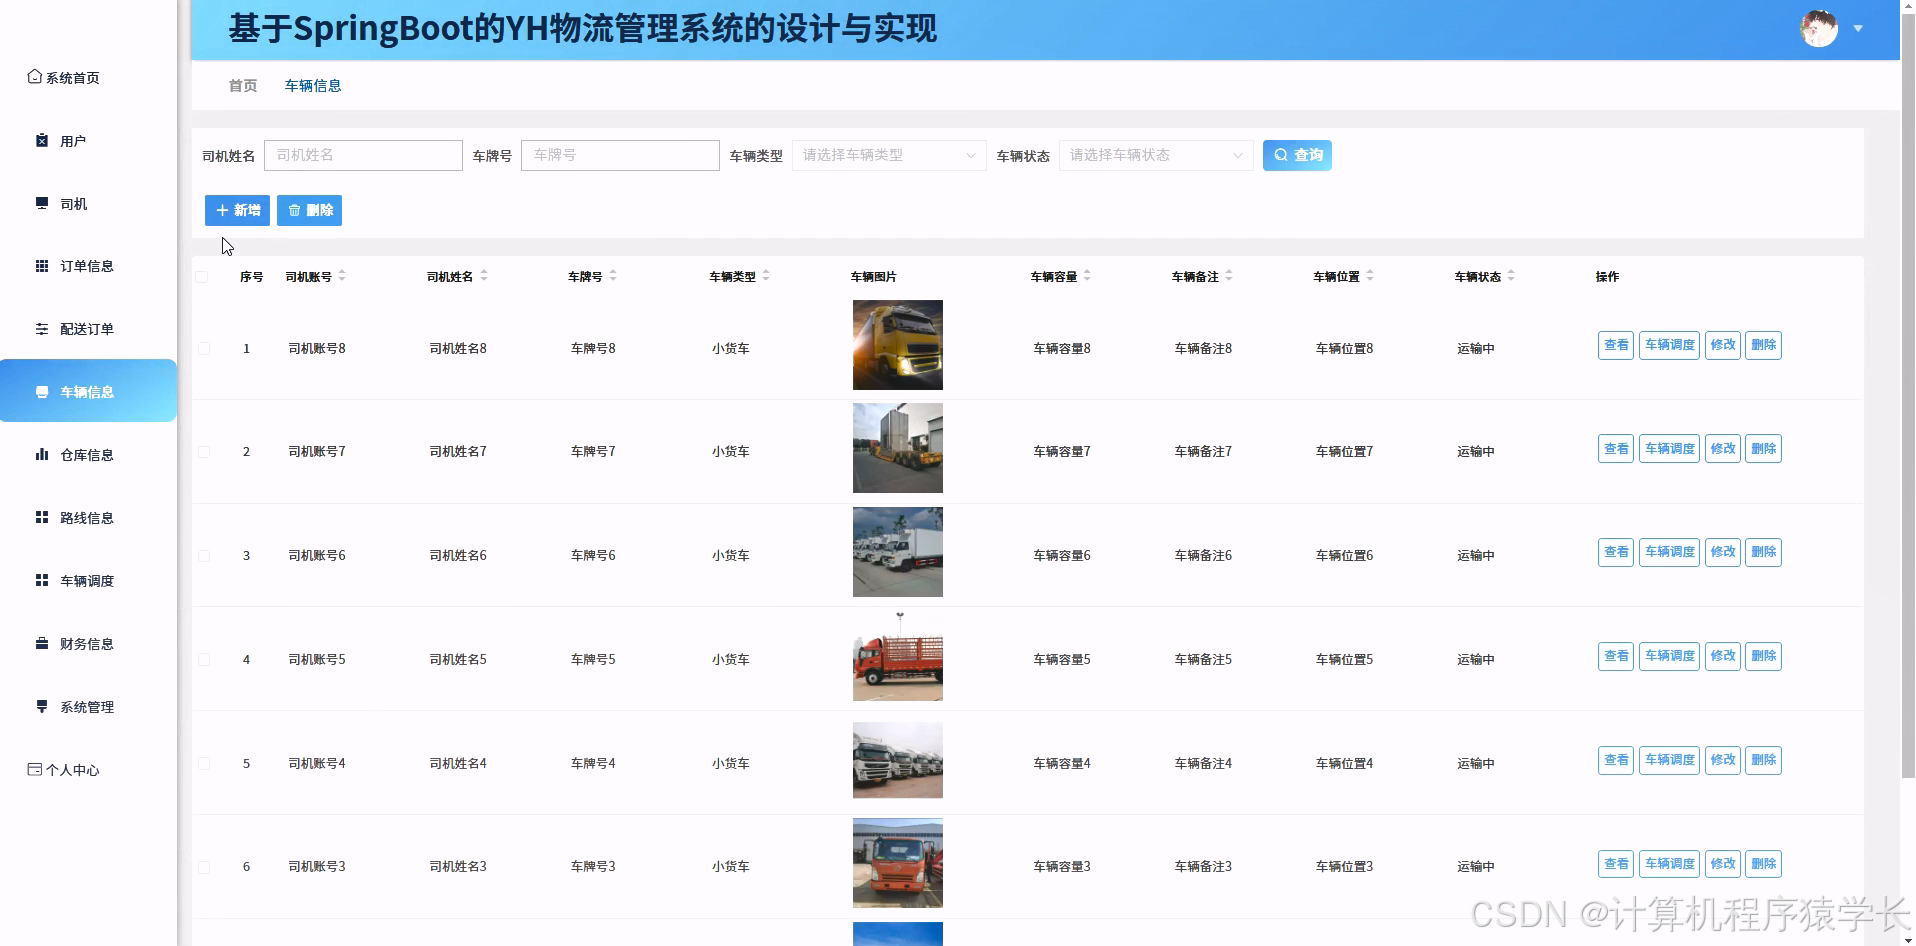The height and width of the screenshot is (946, 1916).
Task: Check the checkbox next to 司机账号6
Action: pyautogui.click(x=205, y=555)
